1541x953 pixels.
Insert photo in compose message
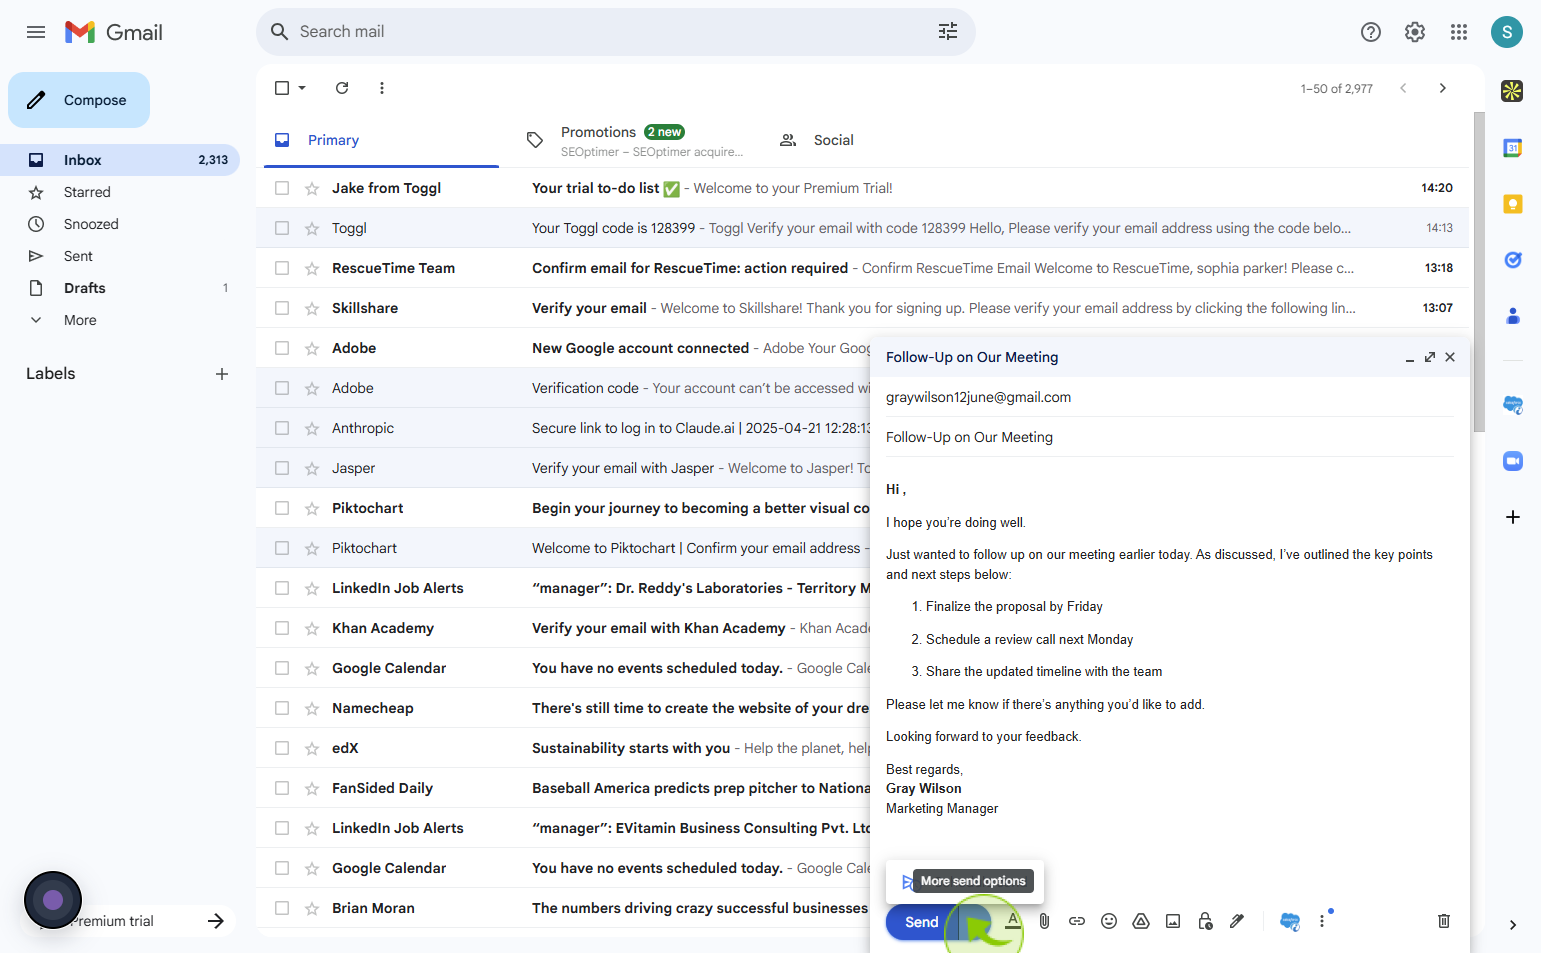[1173, 921]
